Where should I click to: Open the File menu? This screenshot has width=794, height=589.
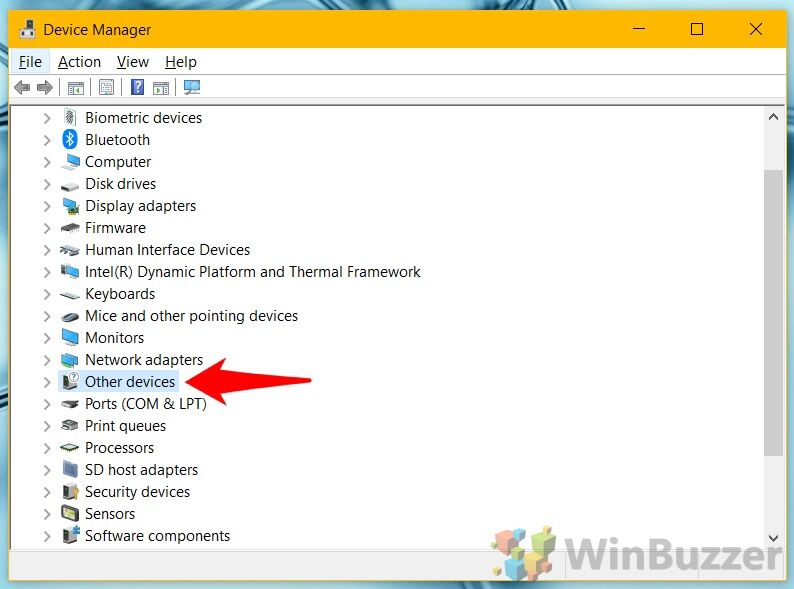coord(30,62)
